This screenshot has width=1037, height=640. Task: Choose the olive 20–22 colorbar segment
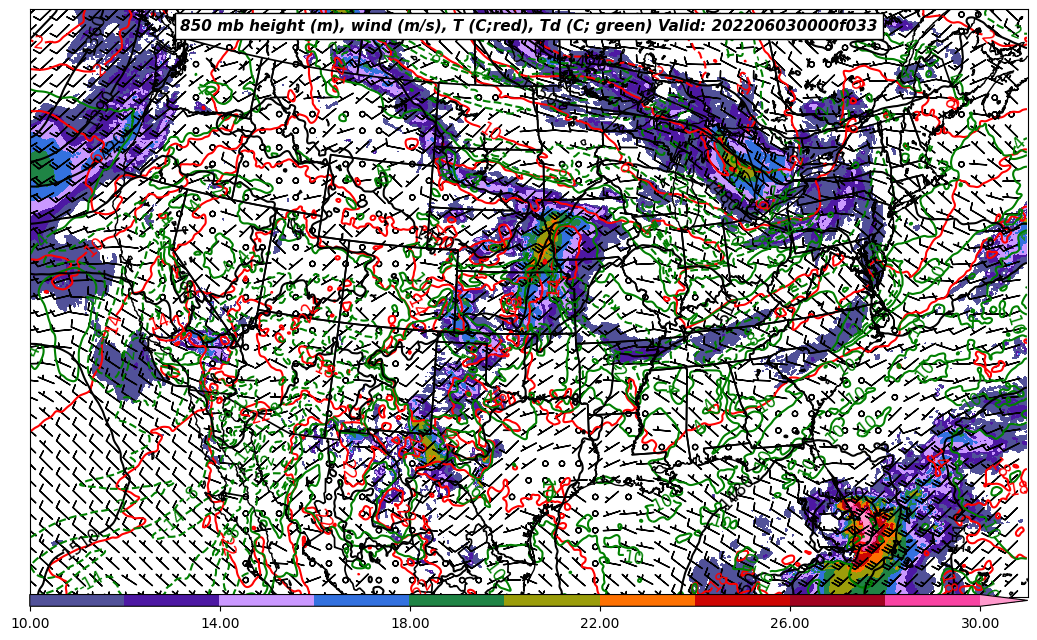pyautogui.click(x=552, y=601)
